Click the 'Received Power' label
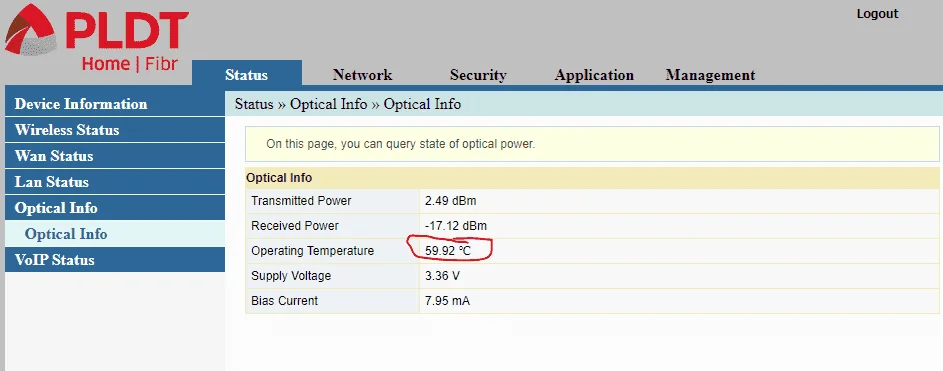Viewport: 943px width, 371px height. (295, 226)
